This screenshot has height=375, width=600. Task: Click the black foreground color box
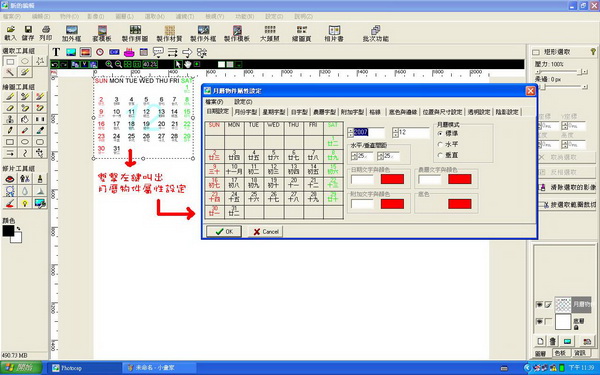click(x=8, y=231)
